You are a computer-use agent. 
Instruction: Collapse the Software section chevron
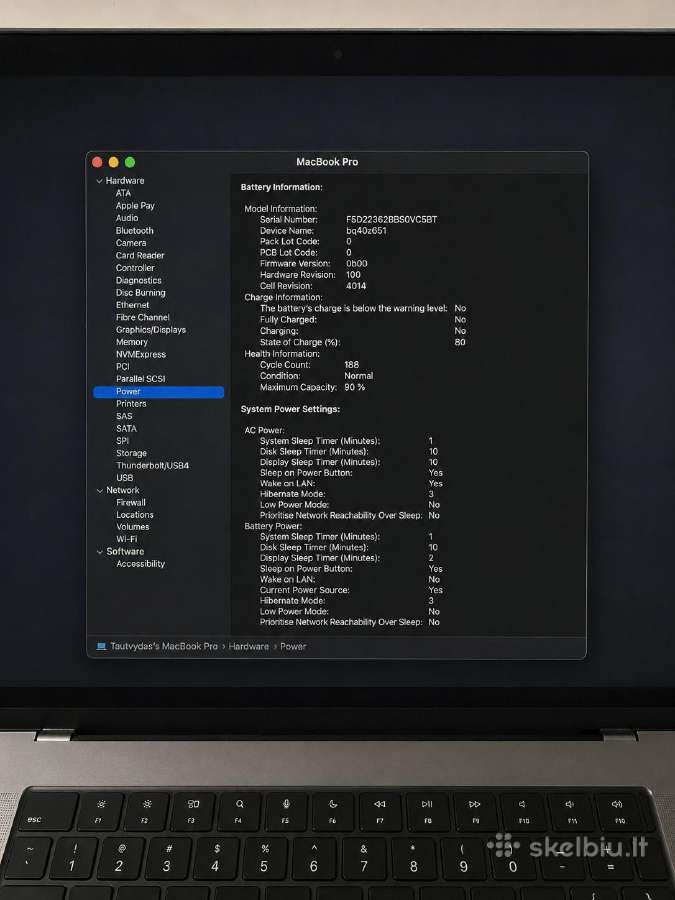(99, 552)
